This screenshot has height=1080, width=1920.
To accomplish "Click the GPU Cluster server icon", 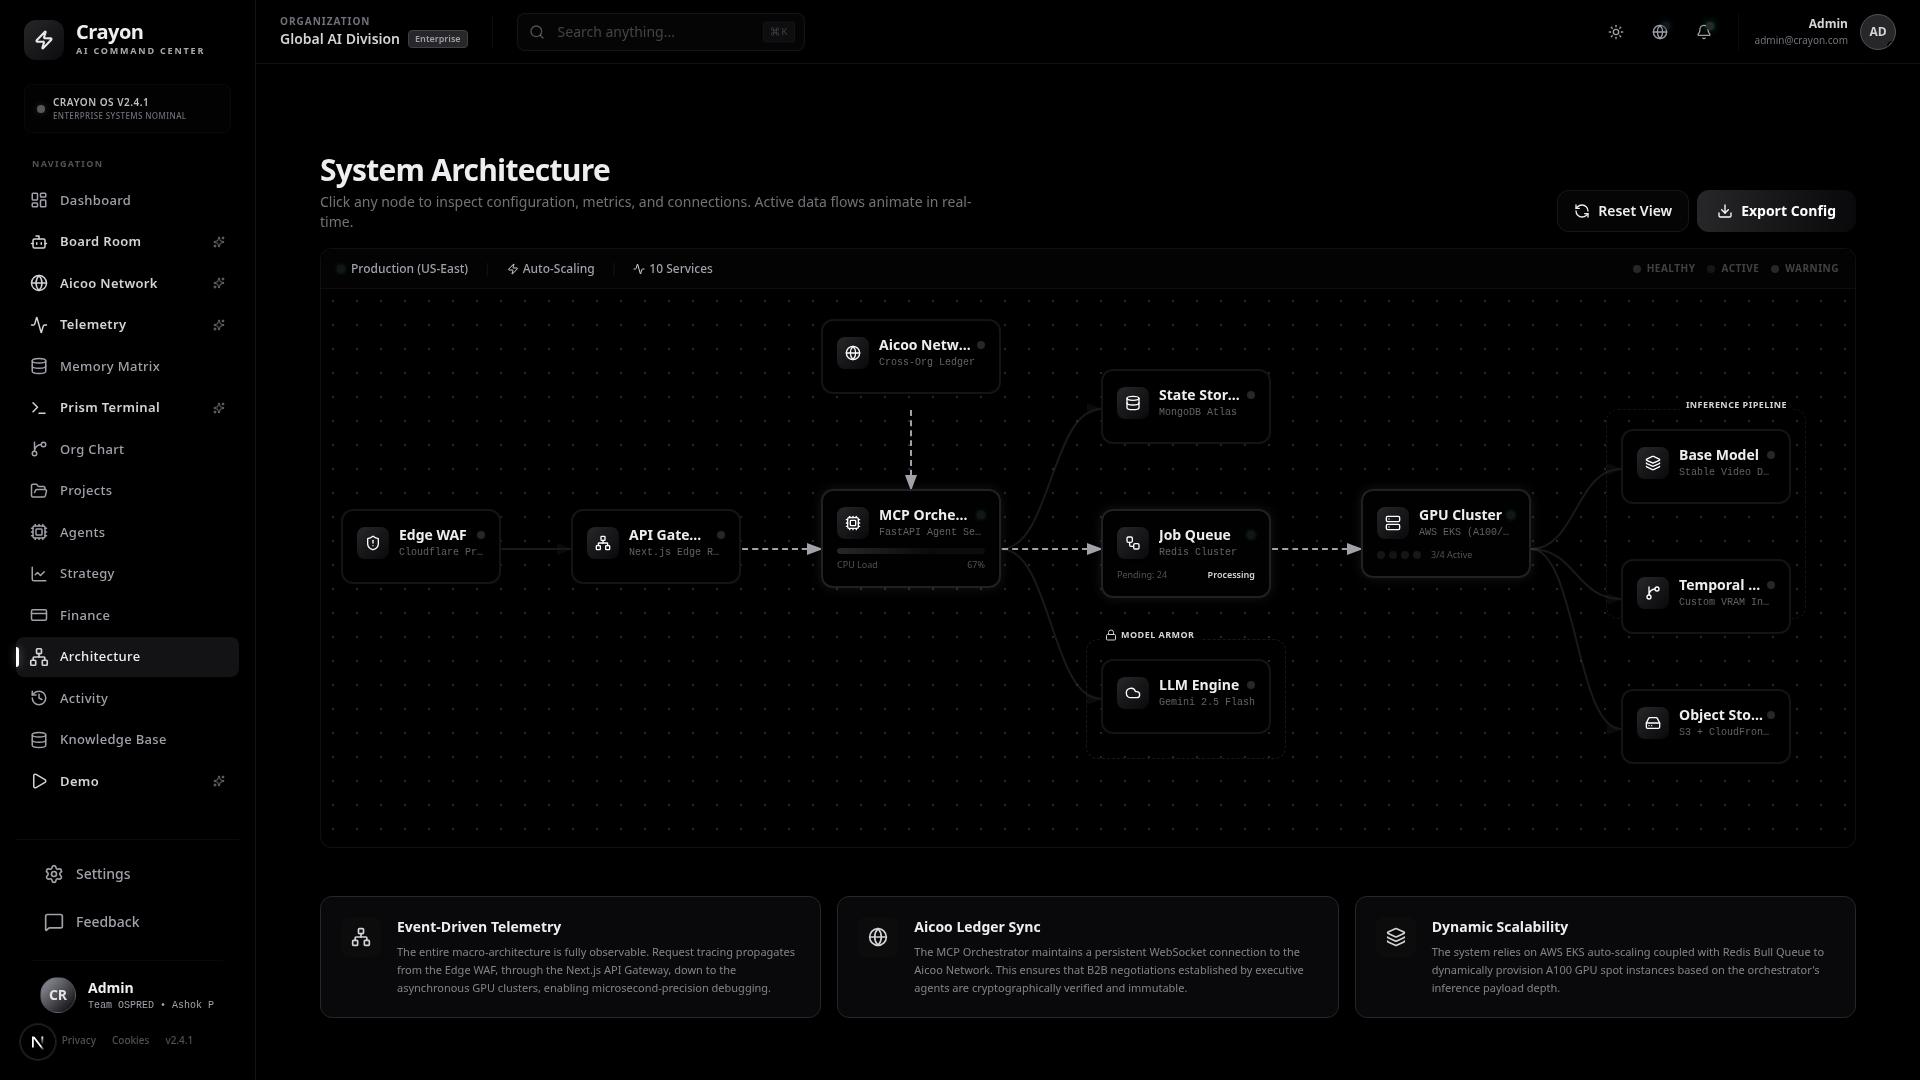I will 1393,523.
